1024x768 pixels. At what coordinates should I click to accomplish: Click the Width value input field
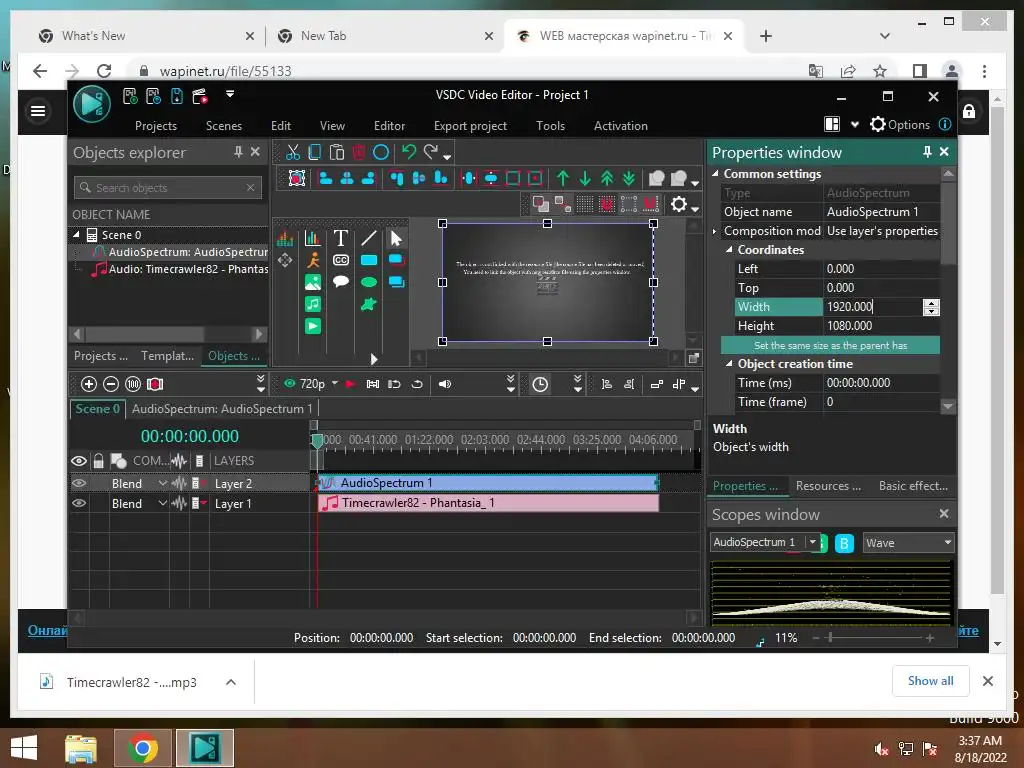[x=873, y=307]
